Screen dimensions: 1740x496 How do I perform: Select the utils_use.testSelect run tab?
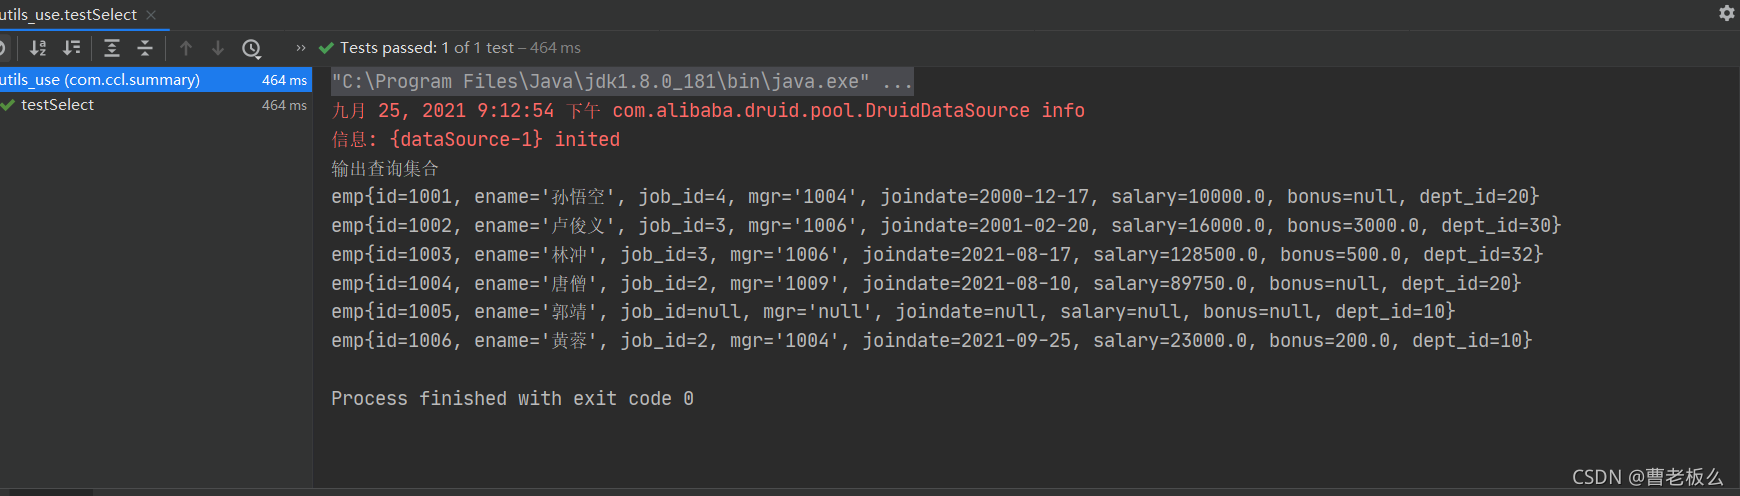point(68,15)
